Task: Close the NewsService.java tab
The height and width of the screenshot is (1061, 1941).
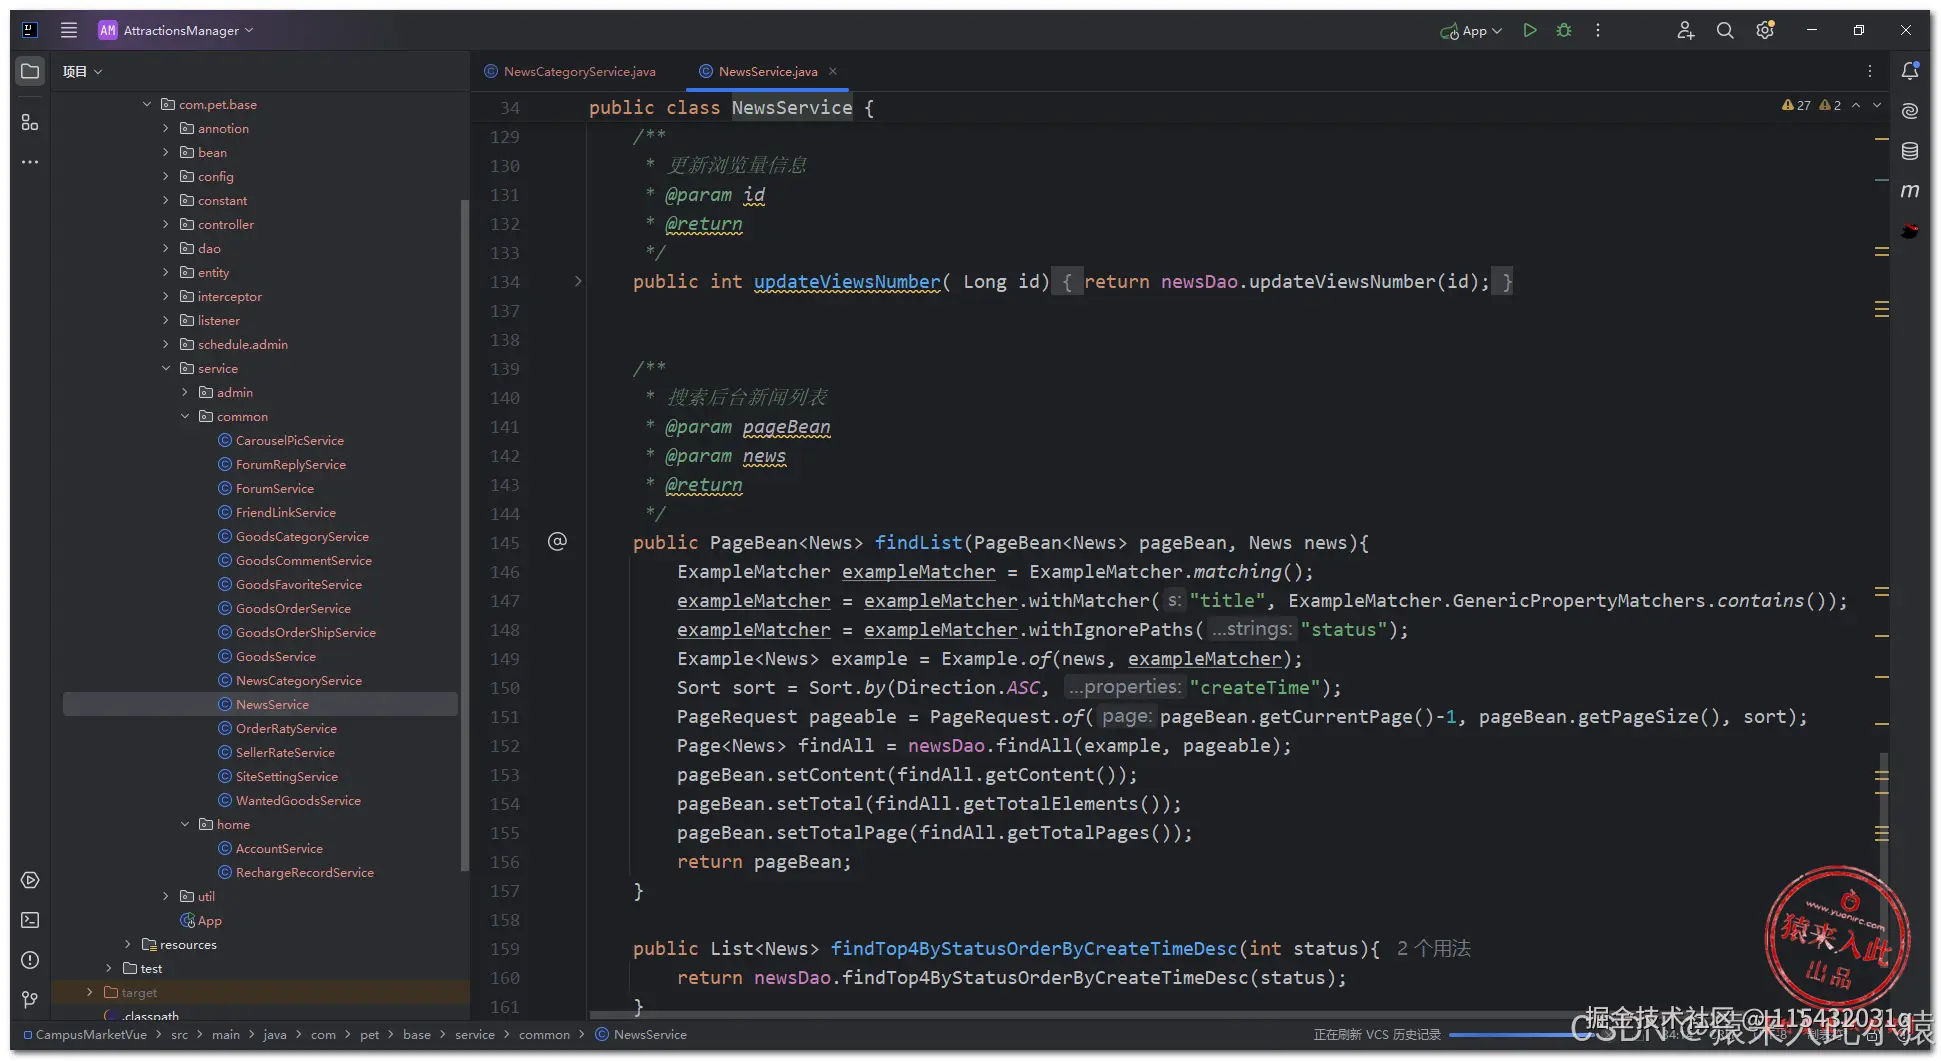Action: pos(833,71)
